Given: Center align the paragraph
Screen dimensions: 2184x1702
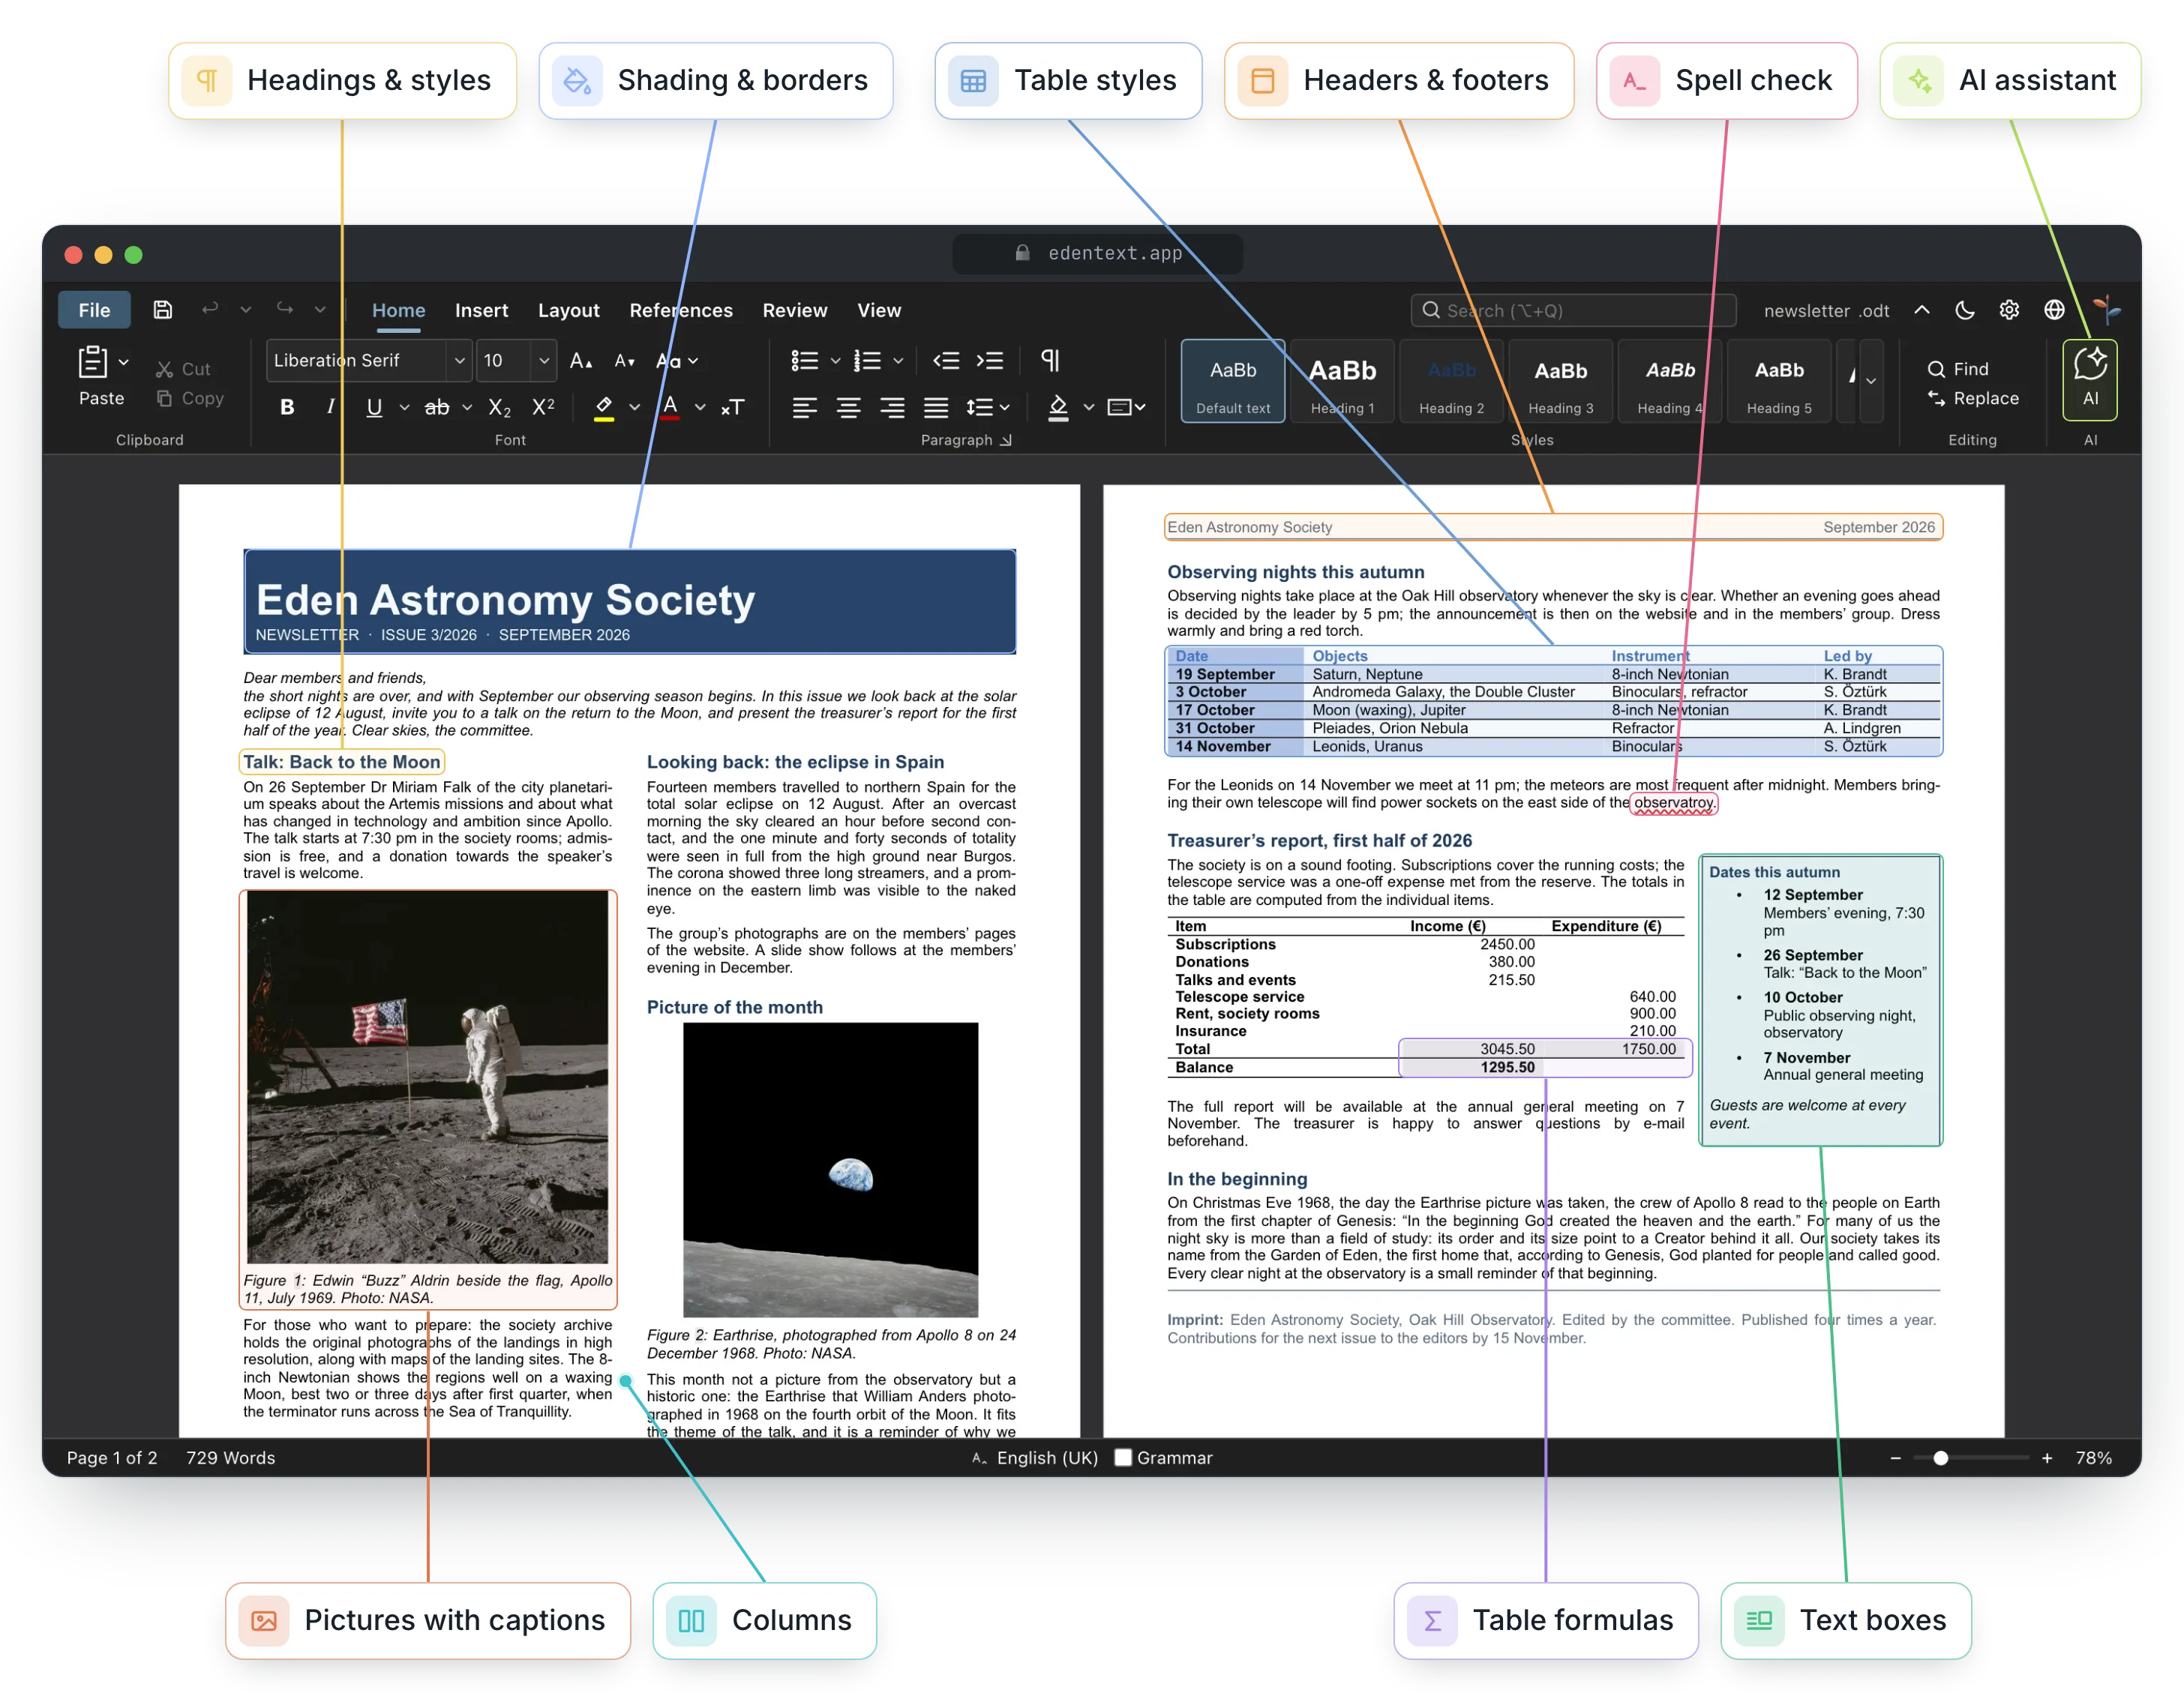Looking at the screenshot, I should 848,407.
